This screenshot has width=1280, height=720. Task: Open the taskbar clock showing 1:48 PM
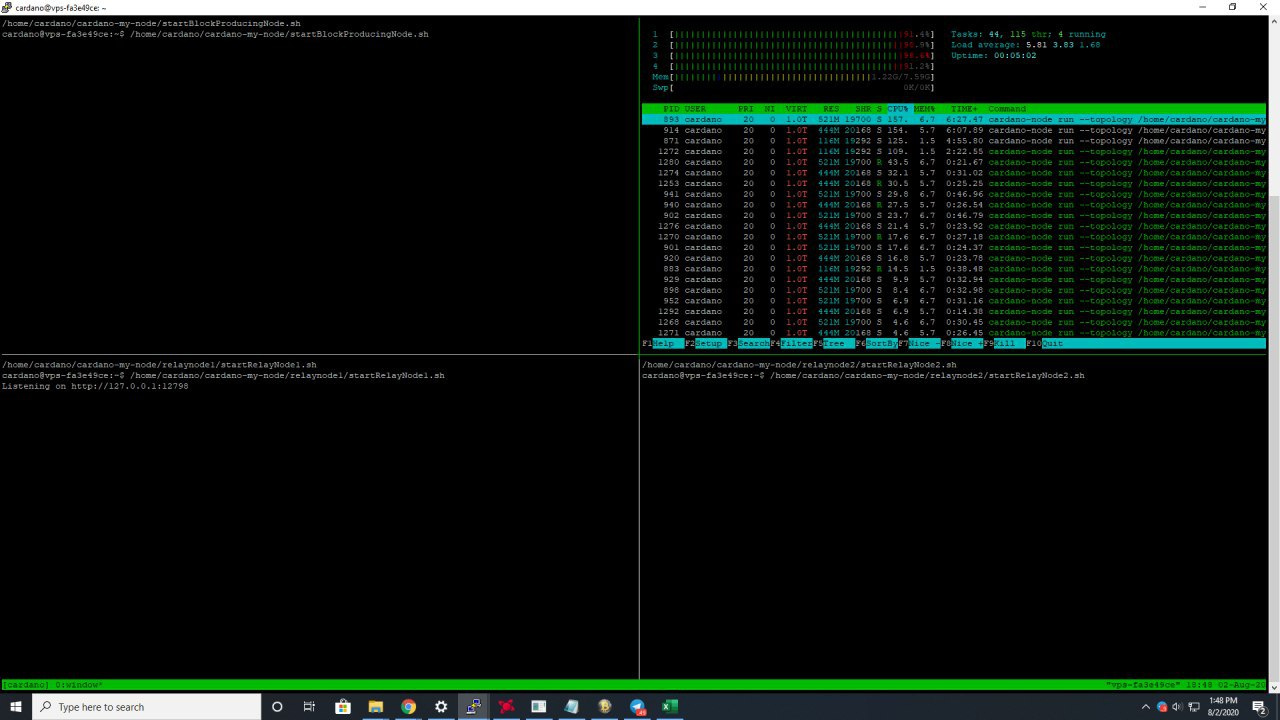[x=1223, y=706]
